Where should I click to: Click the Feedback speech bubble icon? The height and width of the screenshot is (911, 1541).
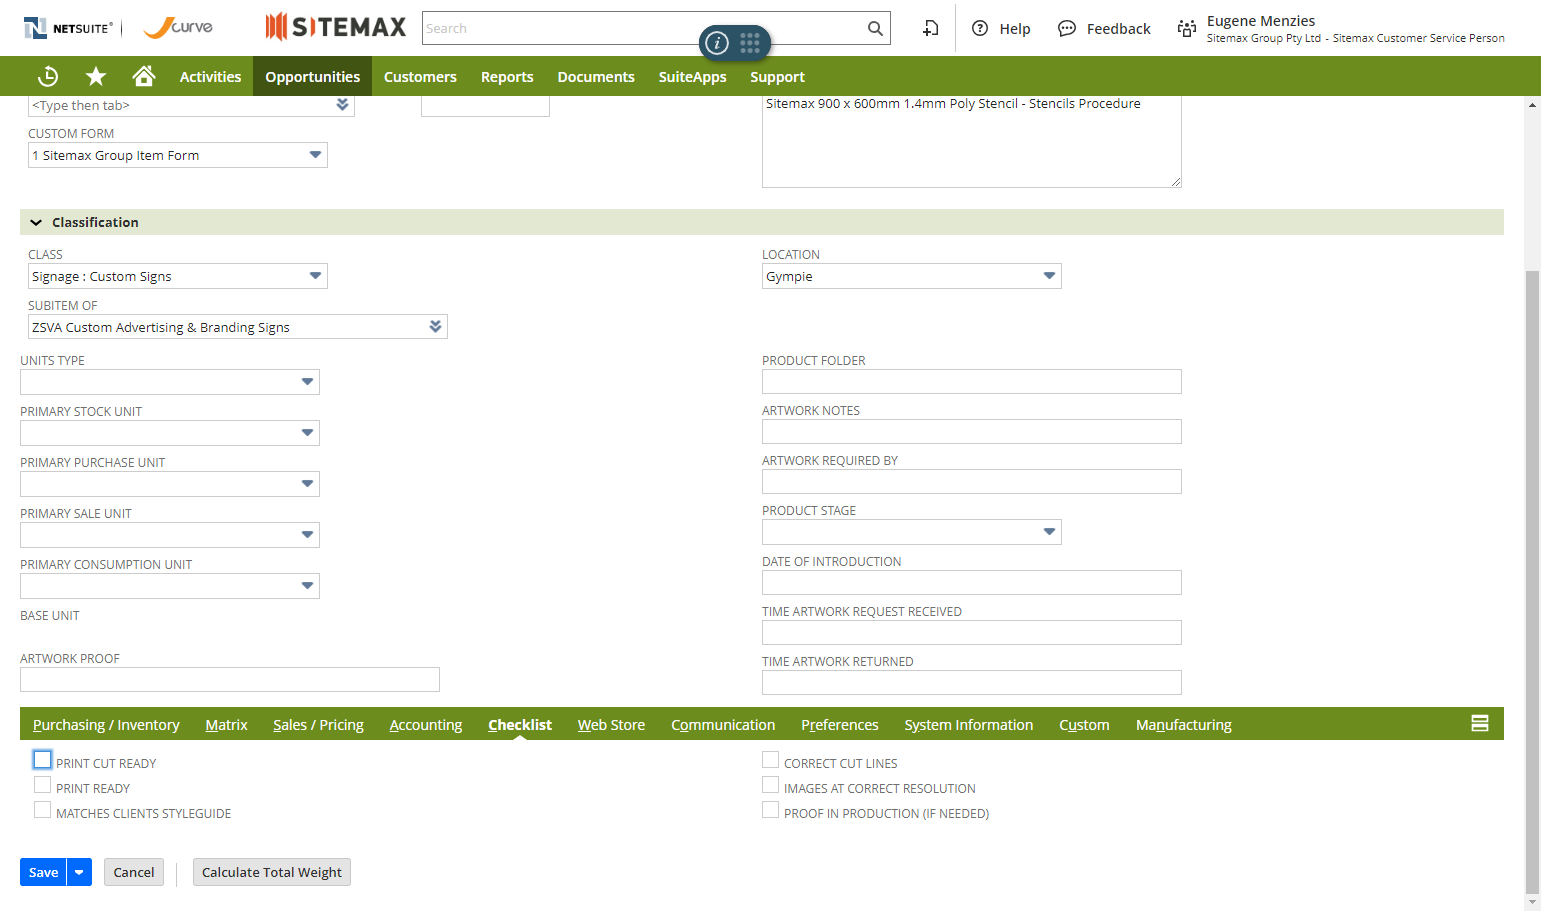coord(1067,28)
